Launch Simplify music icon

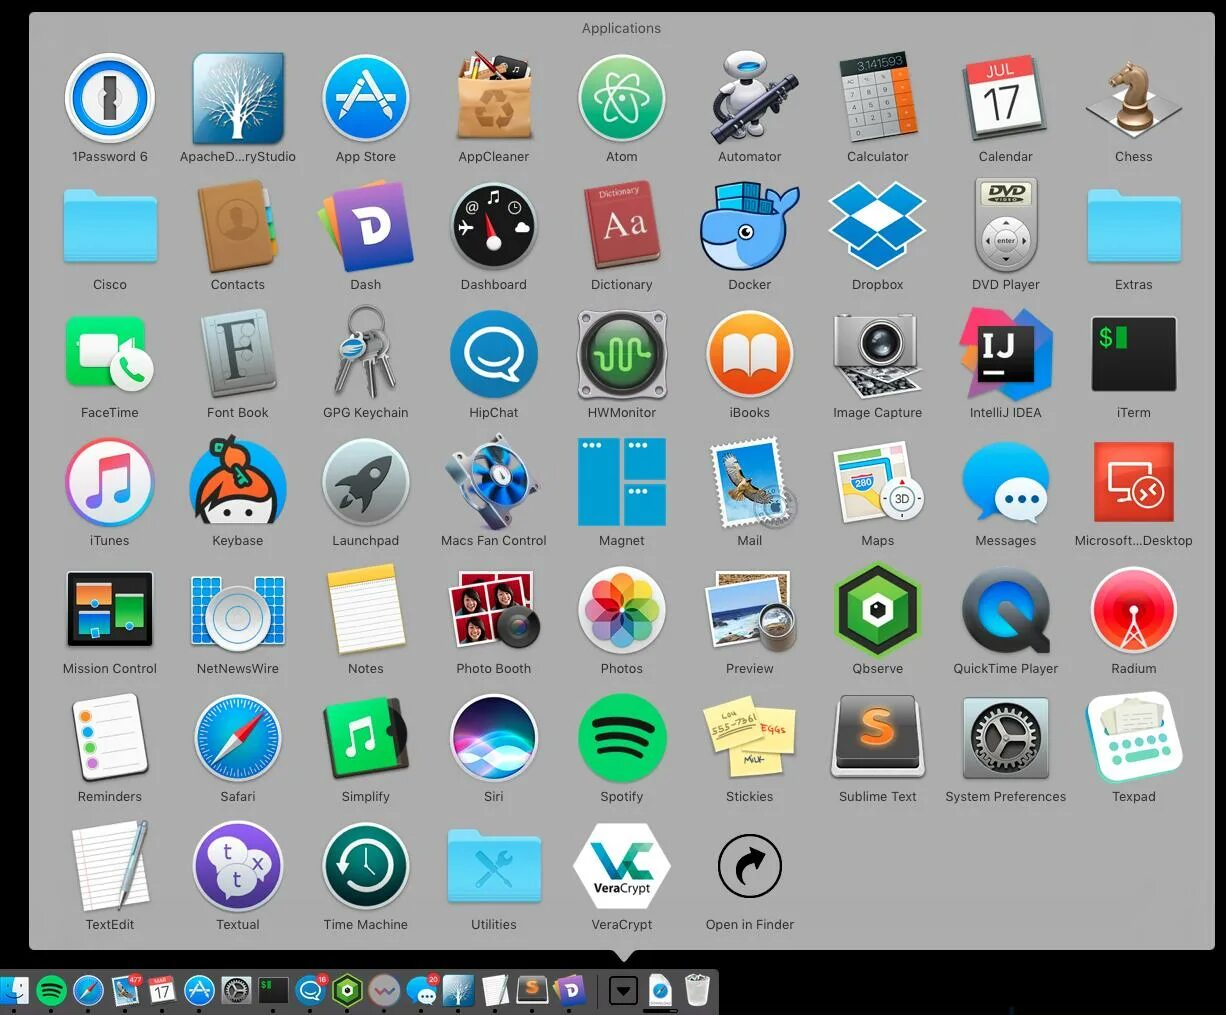366,739
